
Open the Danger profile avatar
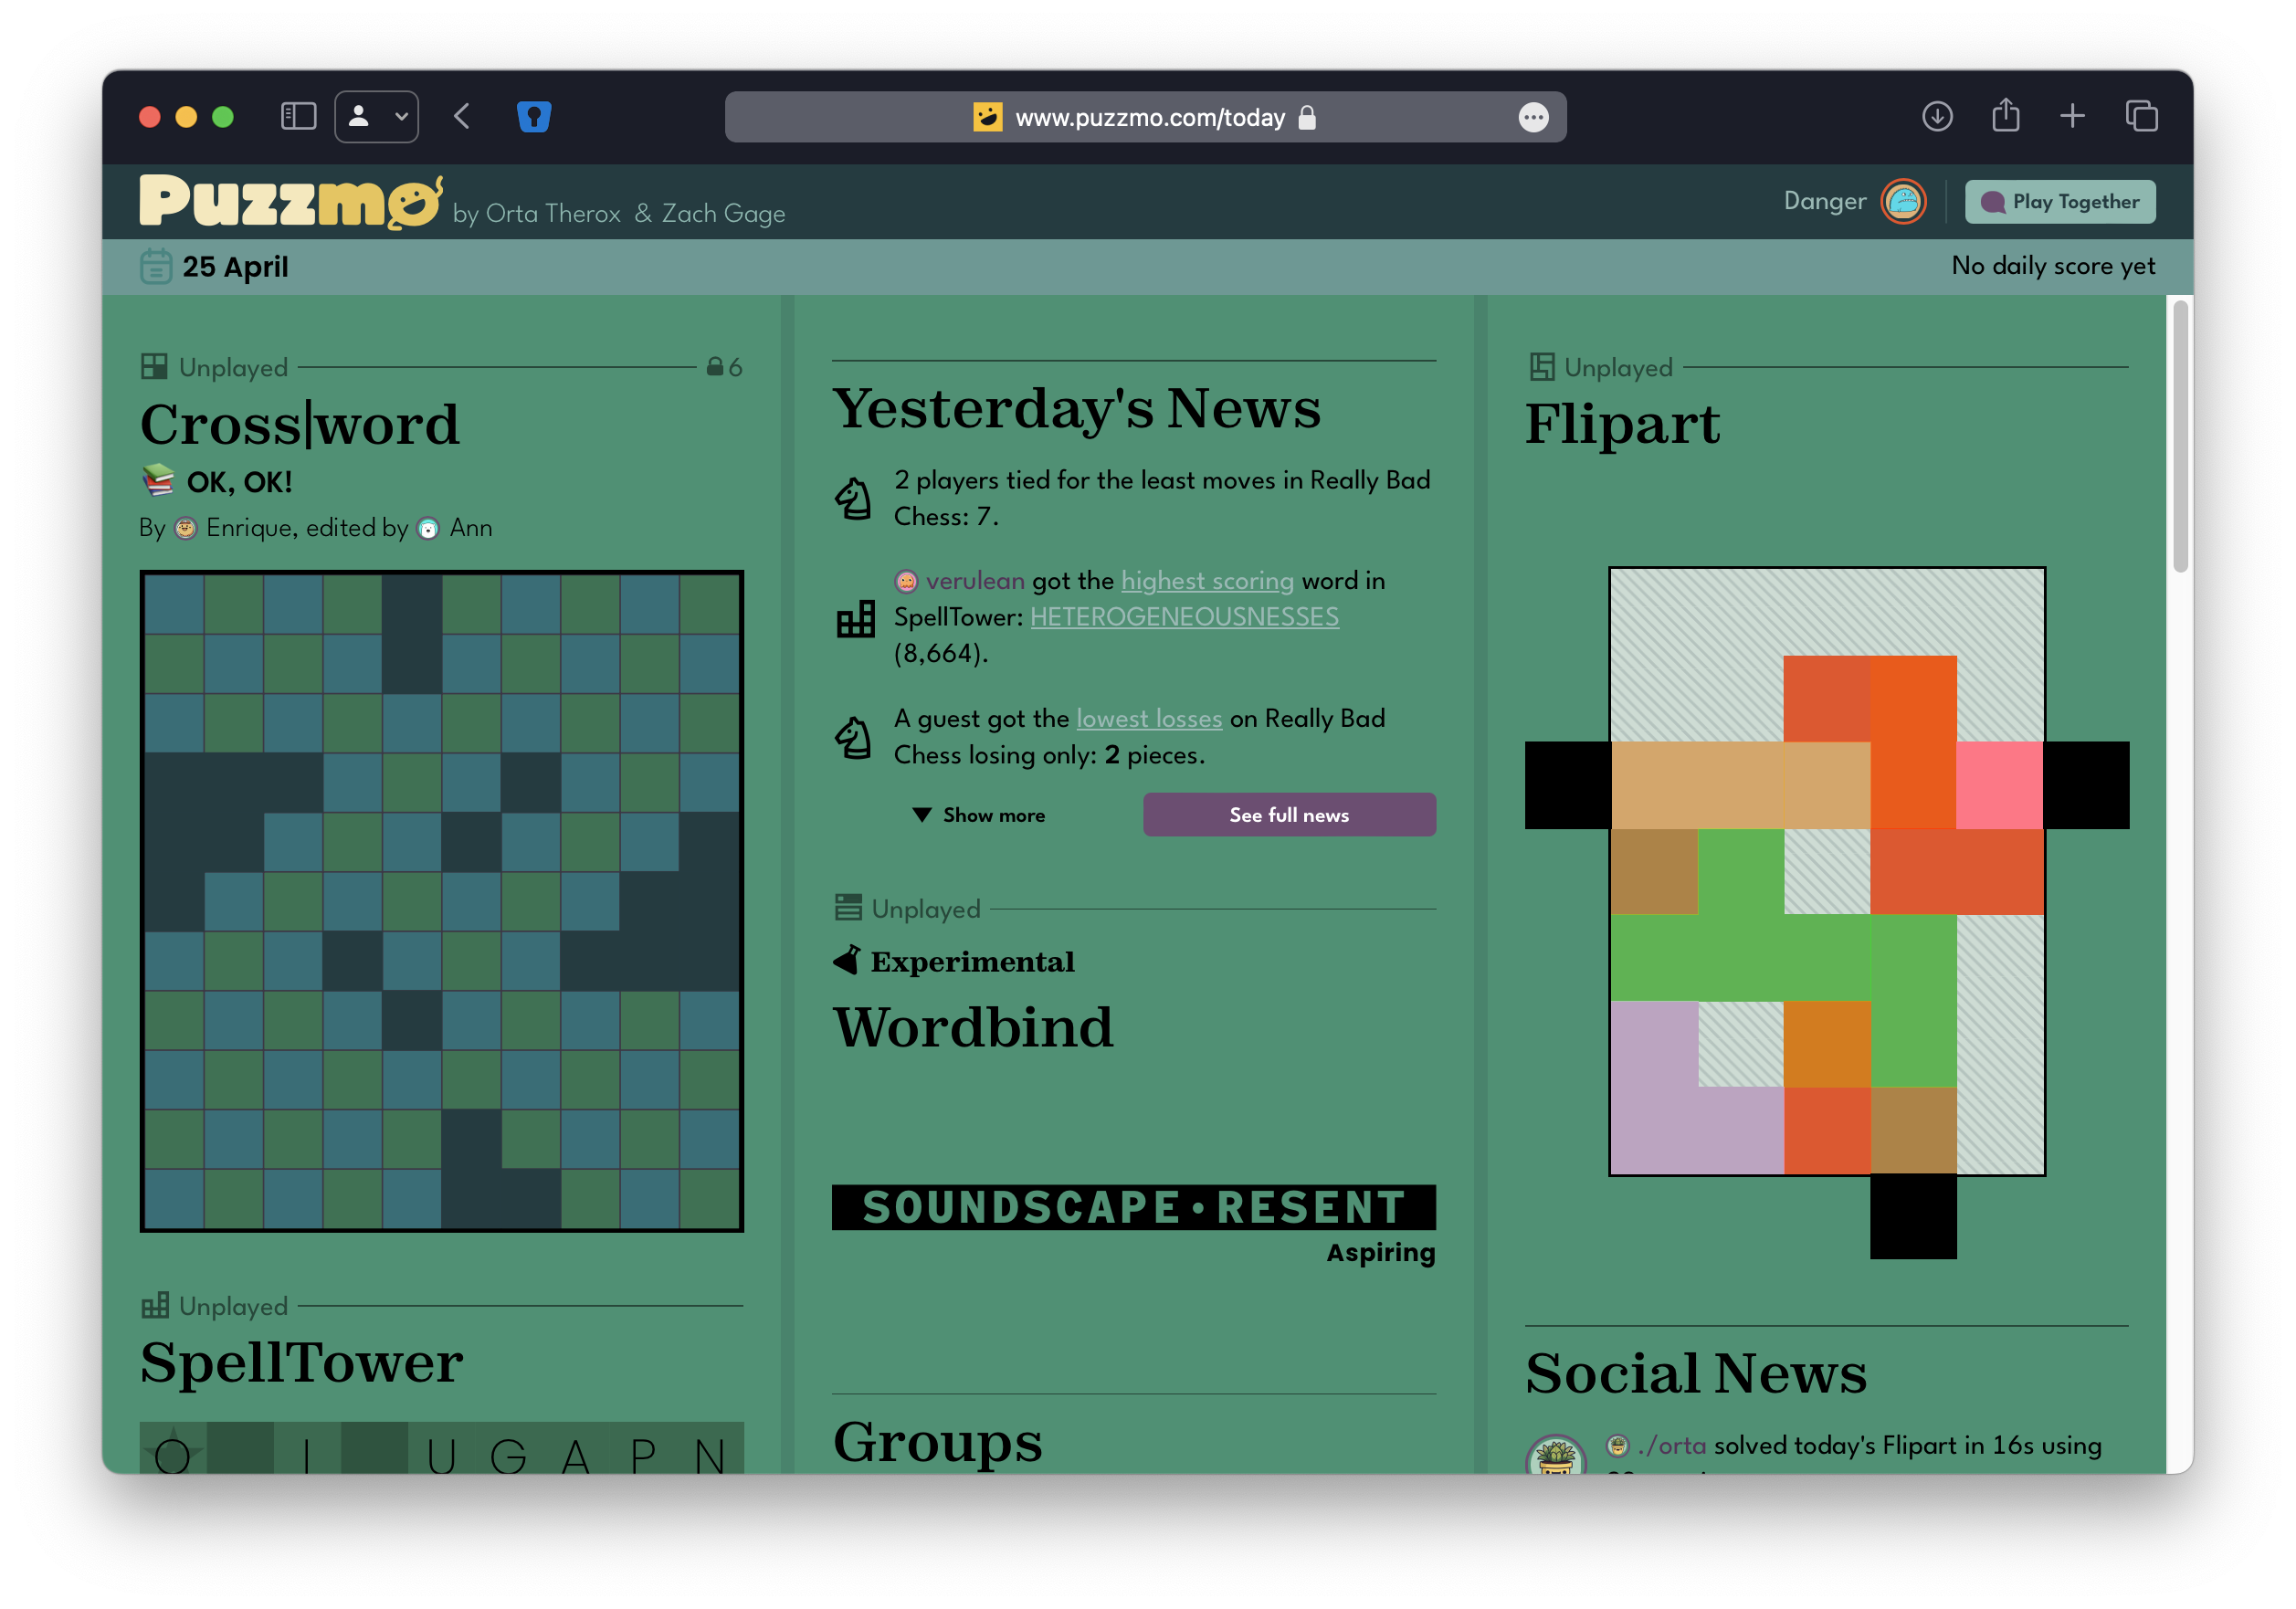click(x=1904, y=201)
